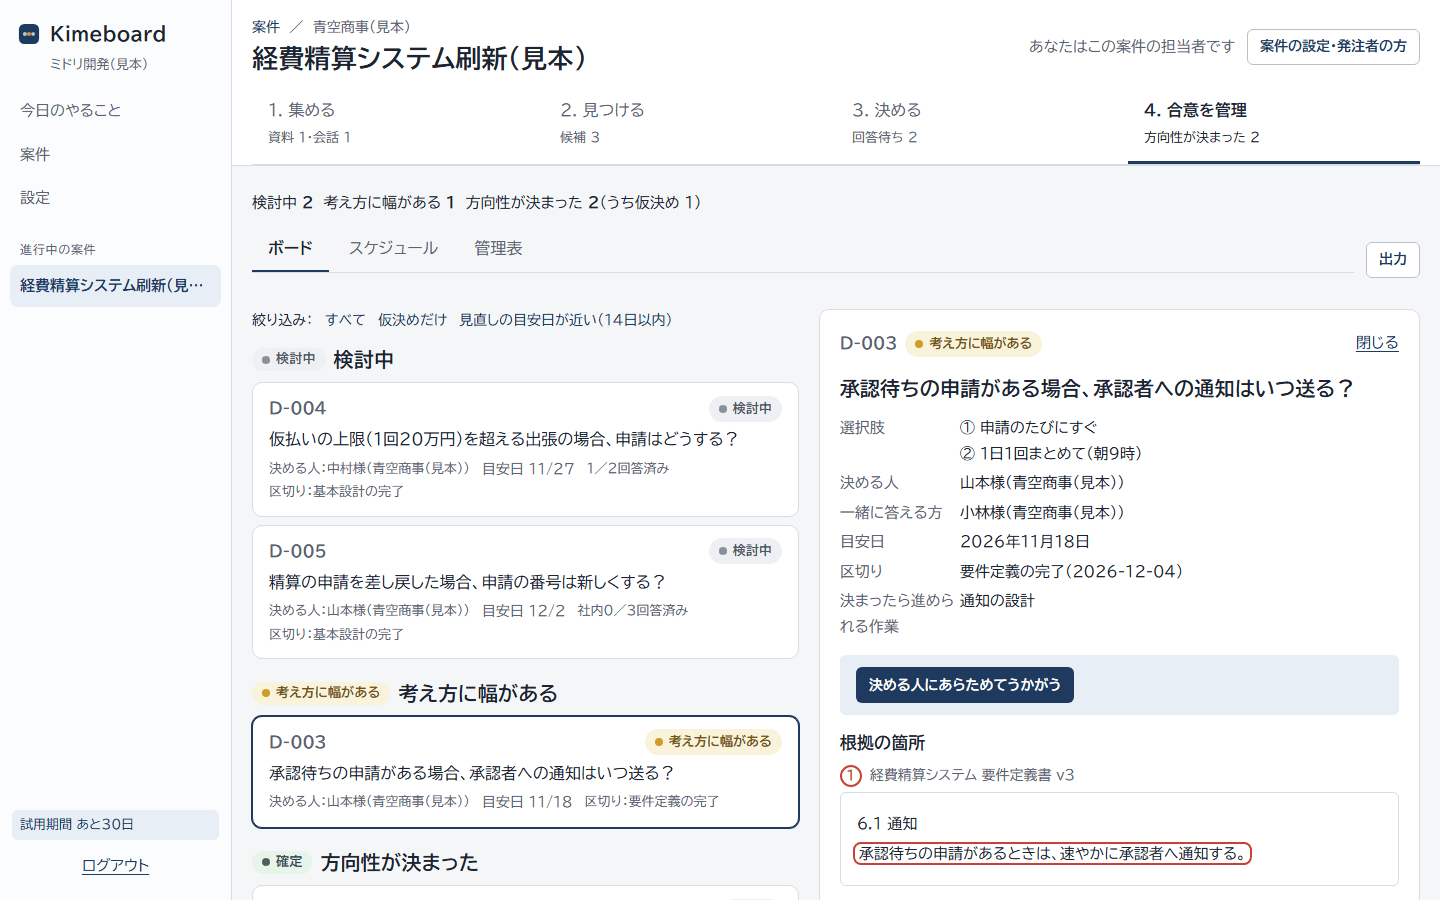Click the 目安日 value 2026年11月18日
Image resolution: width=1440 pixels, height=900 pixels.
[1025, 542]
